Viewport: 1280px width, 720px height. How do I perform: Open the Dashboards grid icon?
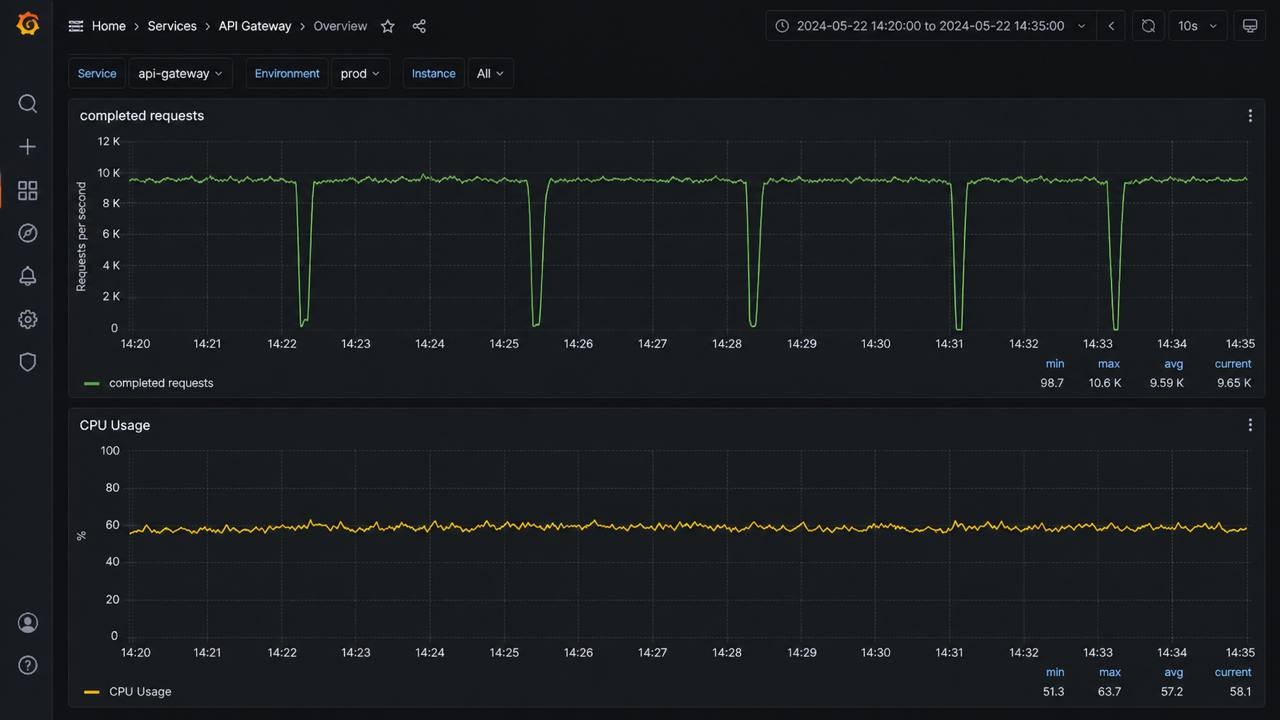coord(28,190)
